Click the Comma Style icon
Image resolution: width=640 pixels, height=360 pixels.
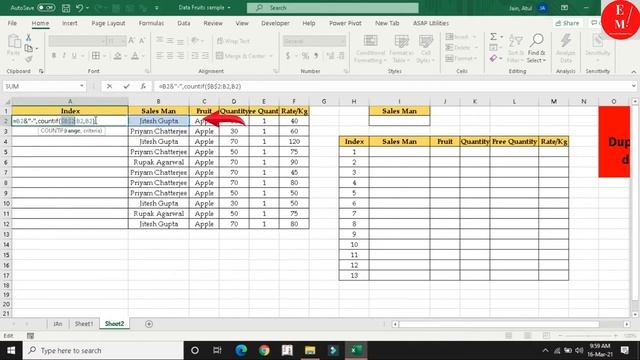pyautogui.click(x=316, y=56)
